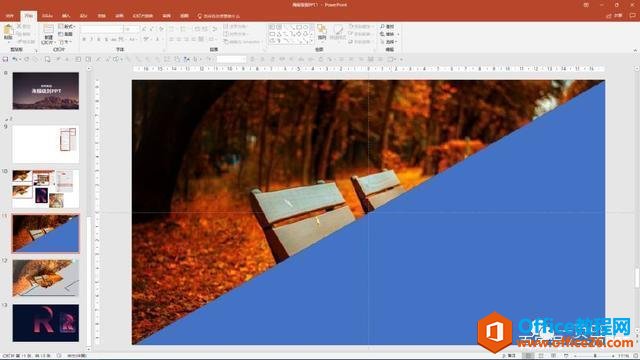
Task: Click the Increase Font Size icon
Action: click(144, 29)
